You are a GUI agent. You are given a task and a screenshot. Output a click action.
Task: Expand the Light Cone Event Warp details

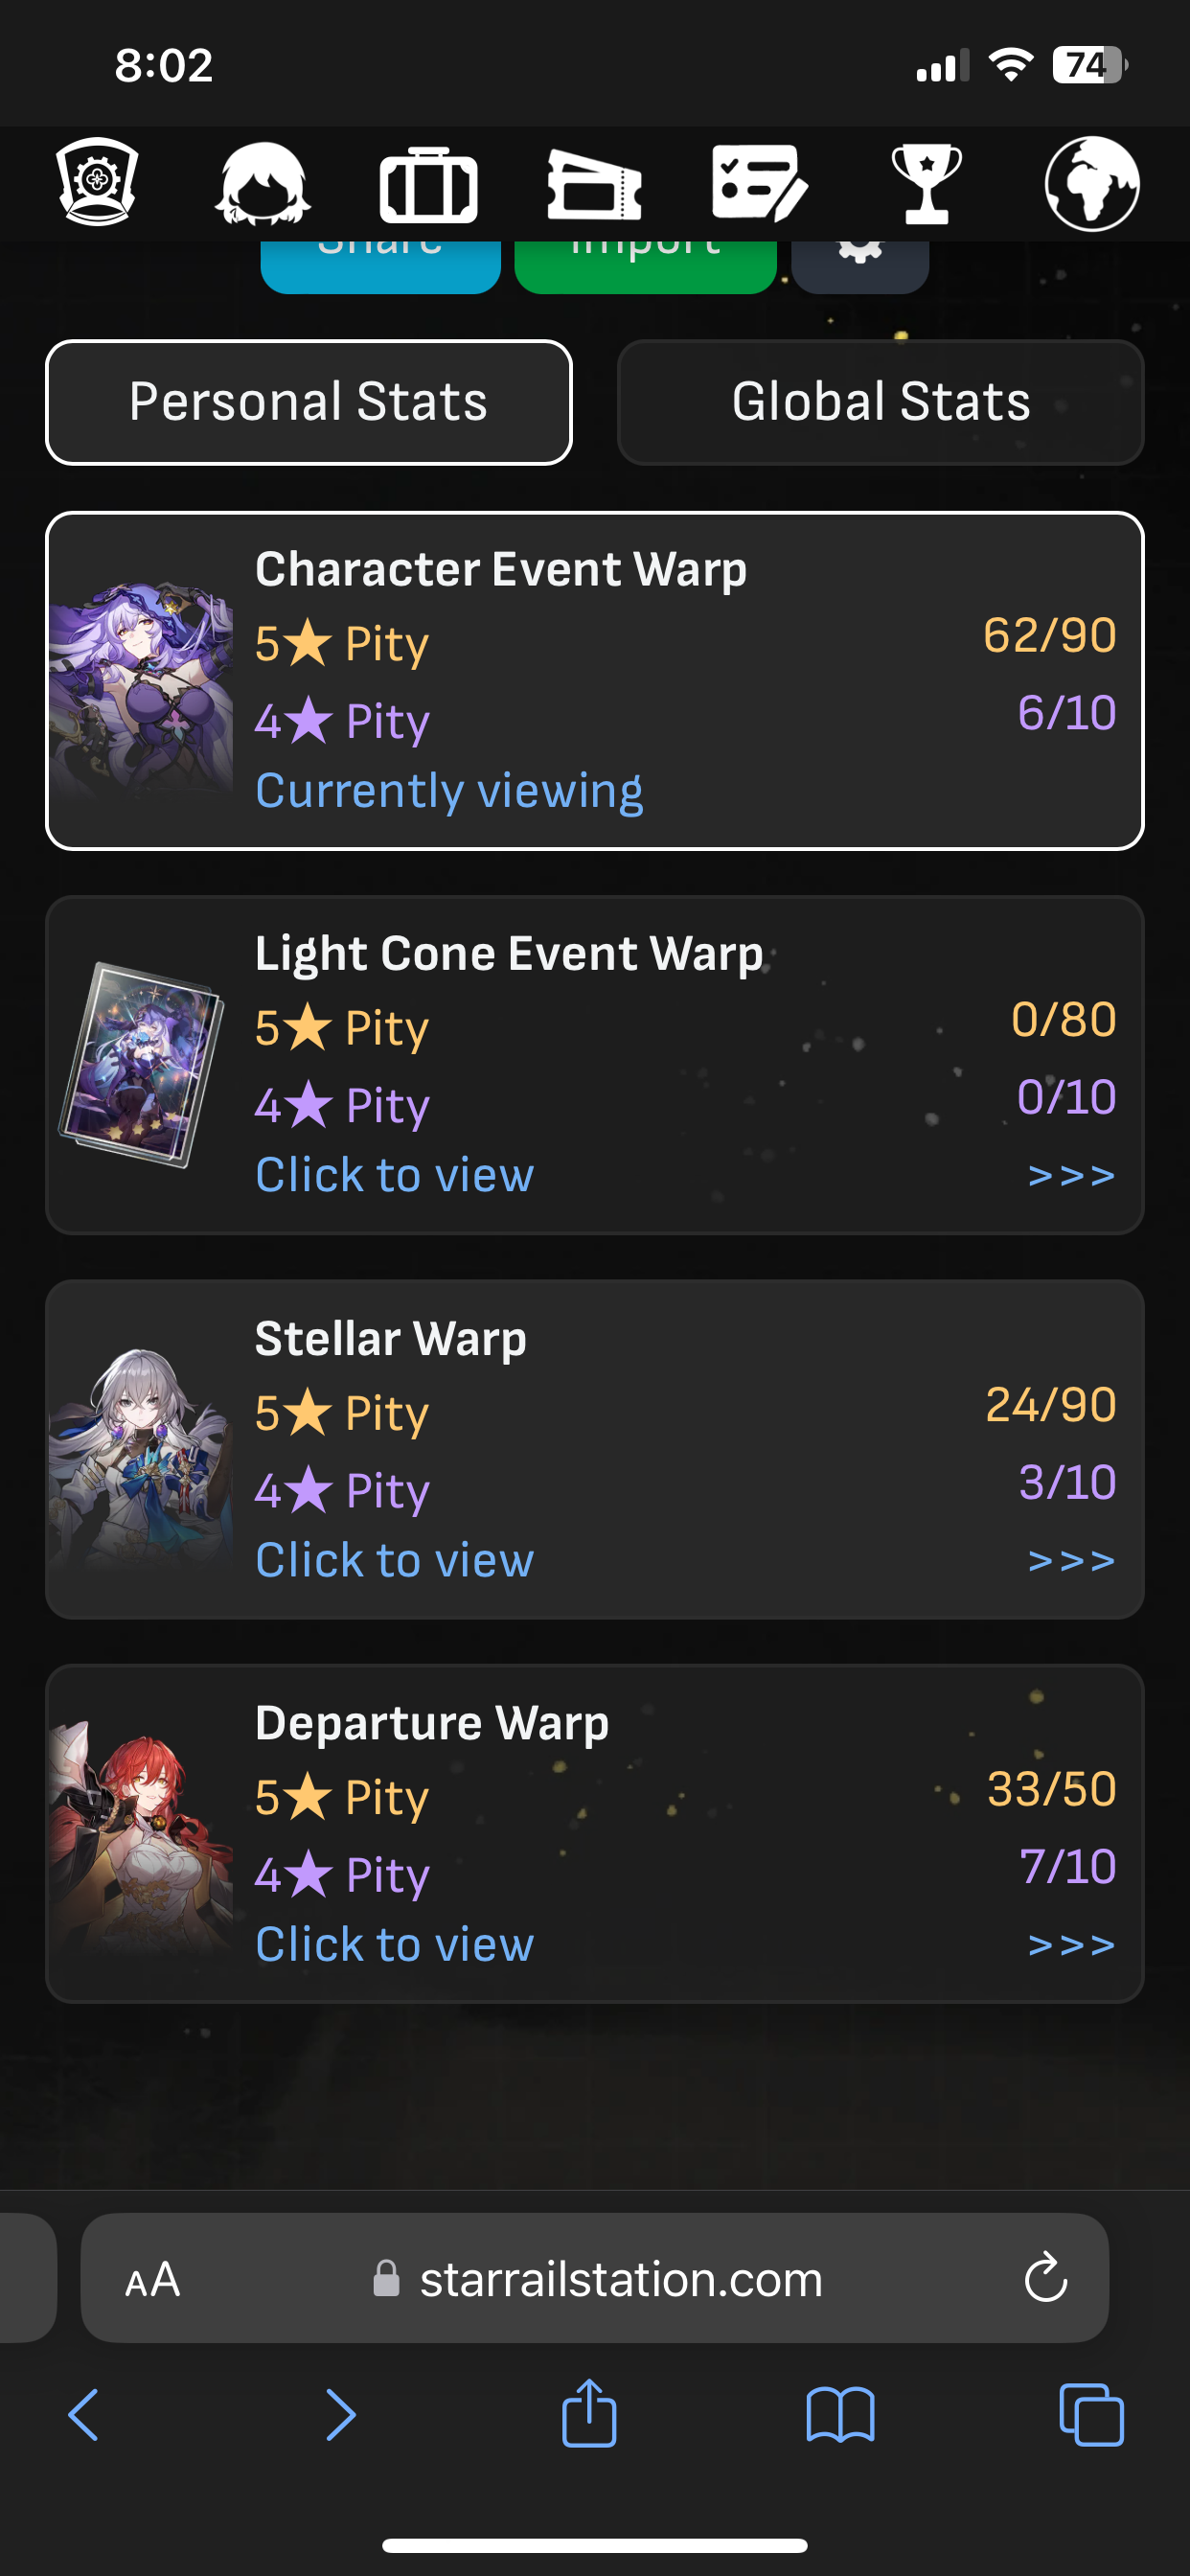tap(594, 1065)
